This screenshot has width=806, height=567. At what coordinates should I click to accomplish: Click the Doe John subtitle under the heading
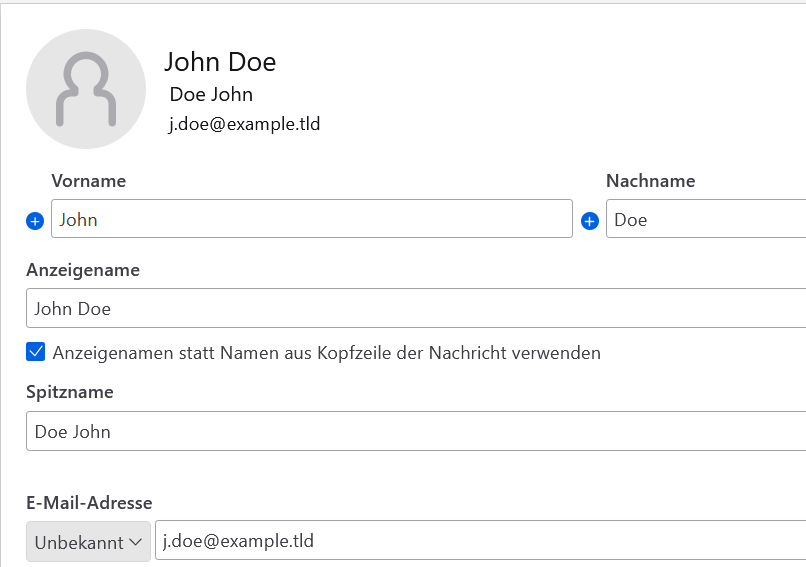pyautogui.click(x=211, y=95)
